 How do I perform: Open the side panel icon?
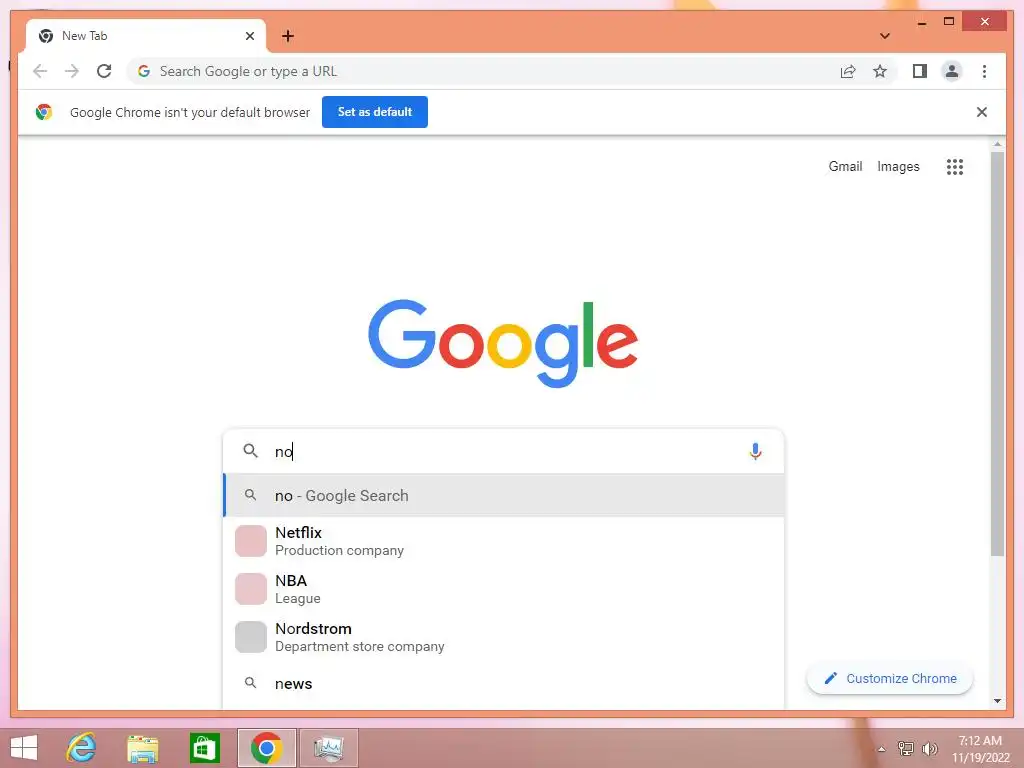(x=920, y=71)
